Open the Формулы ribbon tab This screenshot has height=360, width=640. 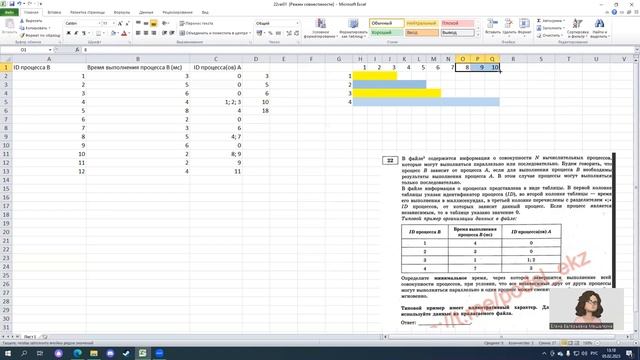(x=122, y=12)
